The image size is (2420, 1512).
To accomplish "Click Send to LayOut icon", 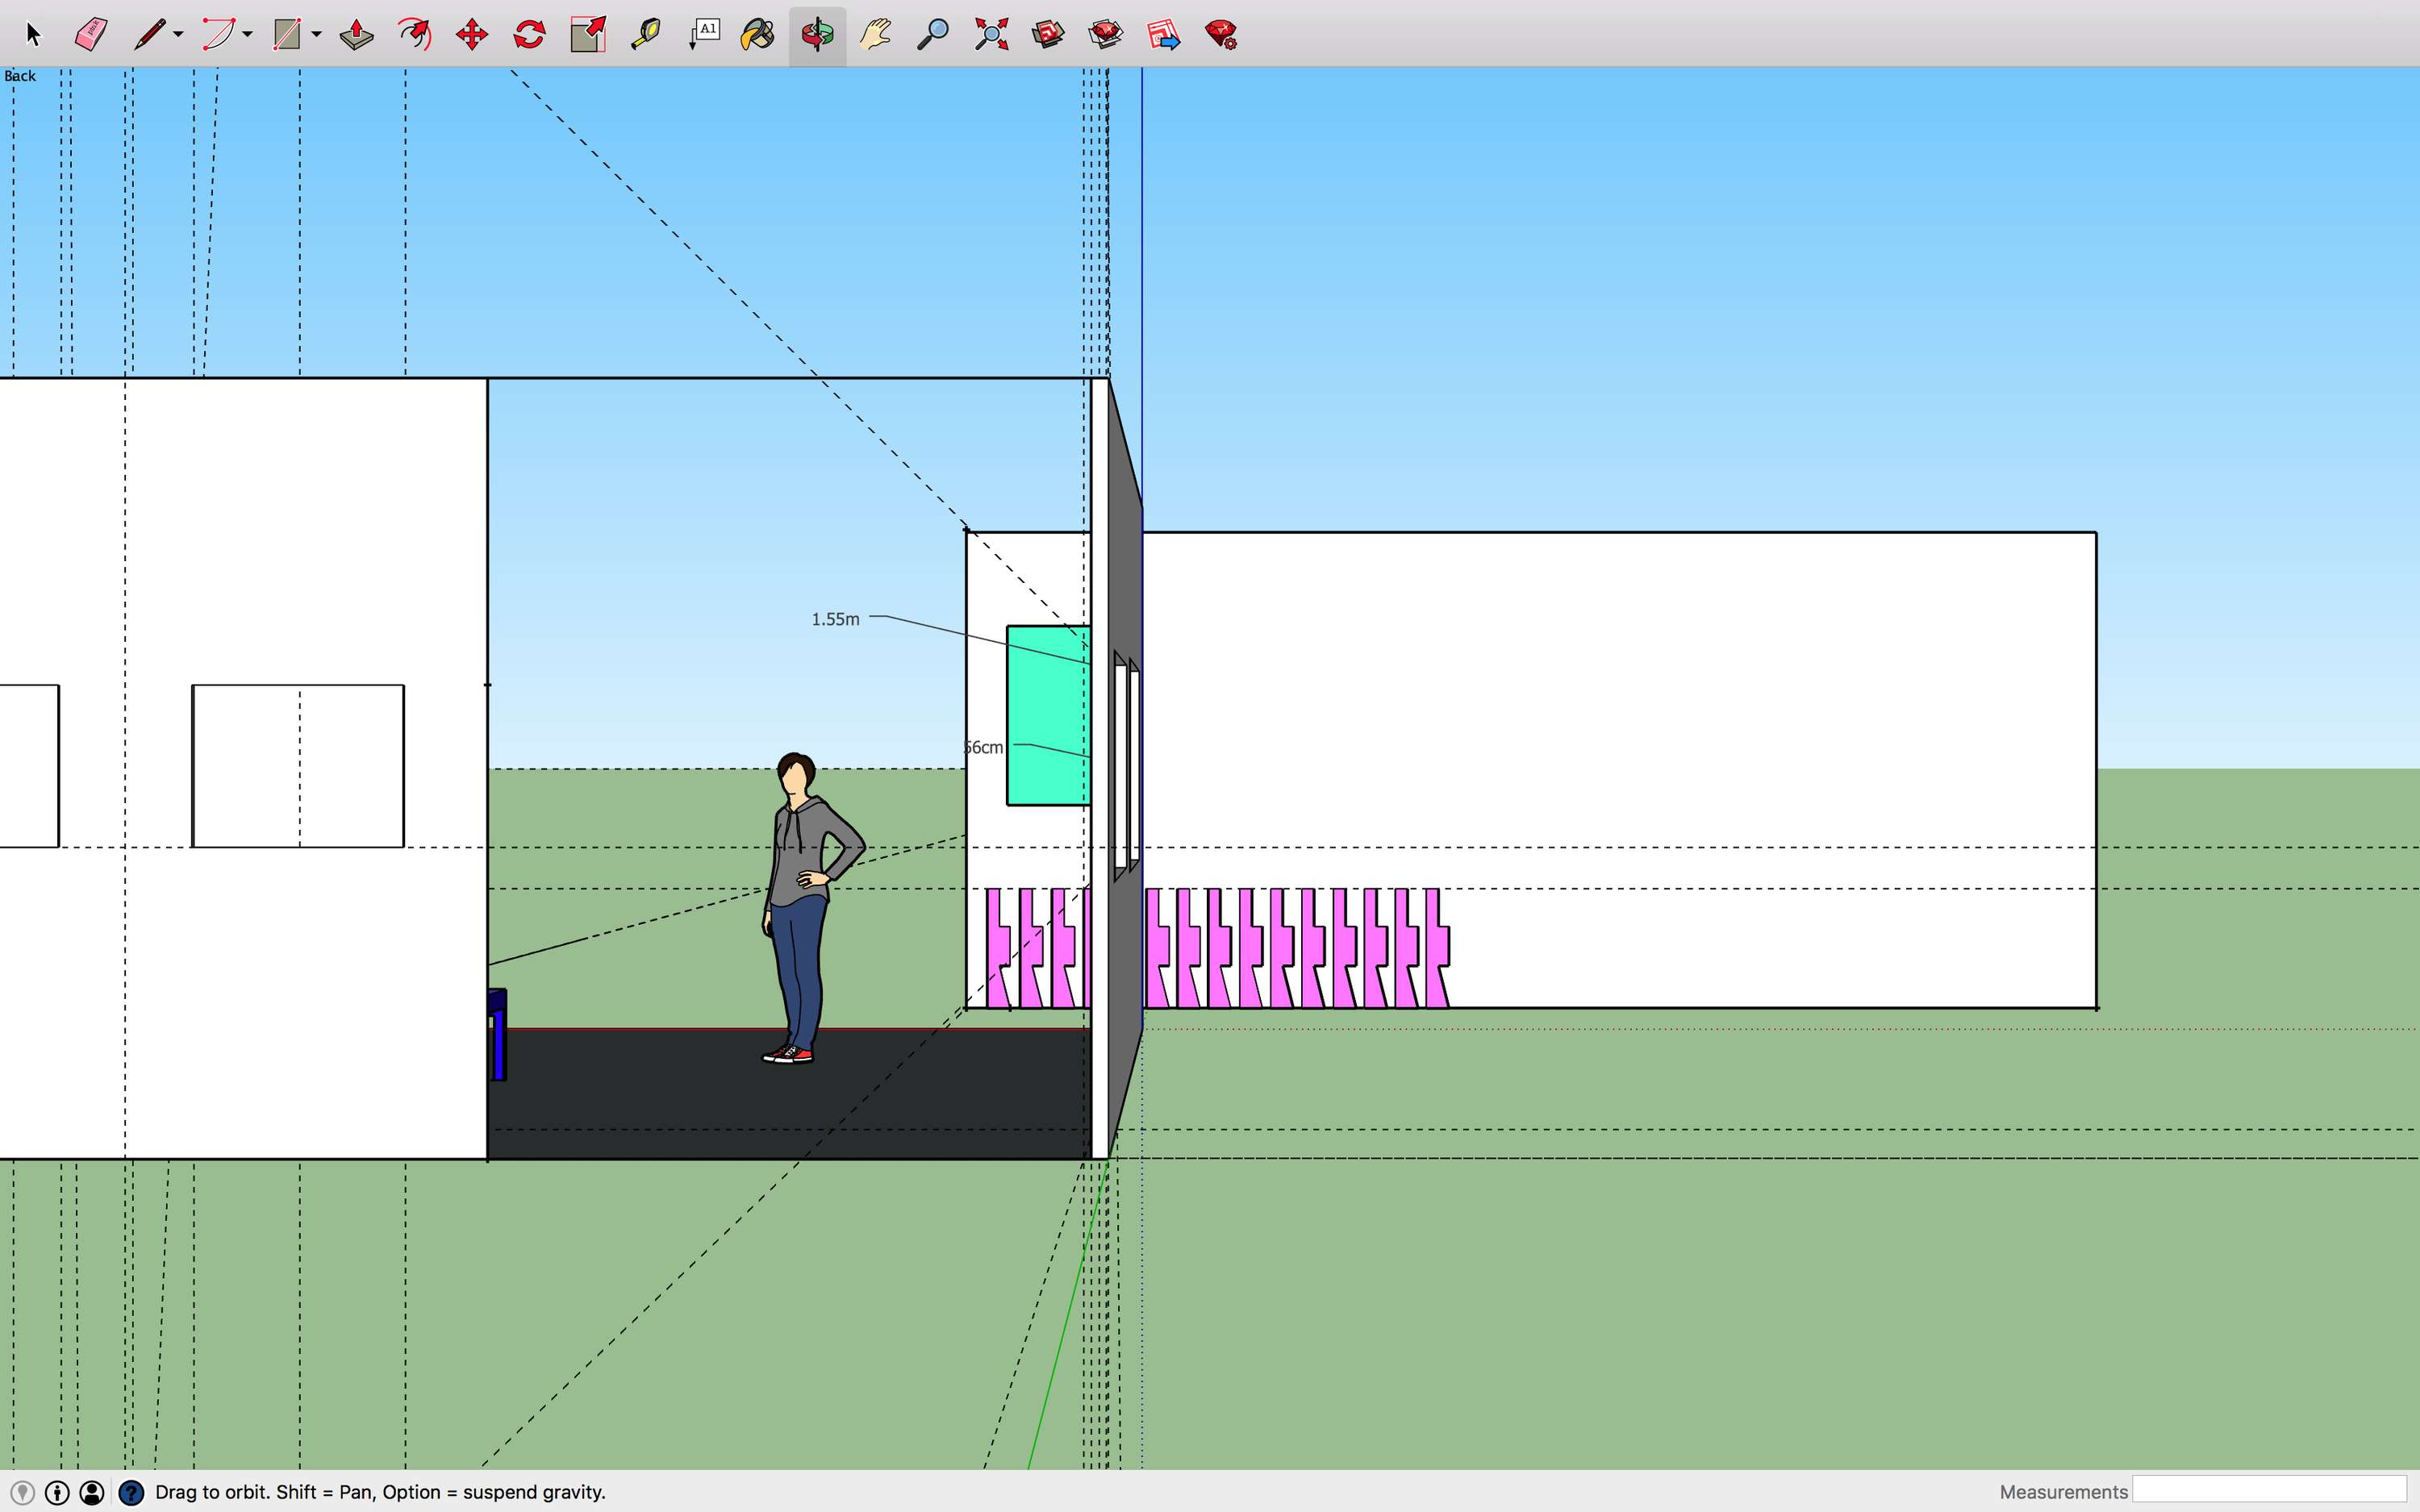I will pos(1164,34).
